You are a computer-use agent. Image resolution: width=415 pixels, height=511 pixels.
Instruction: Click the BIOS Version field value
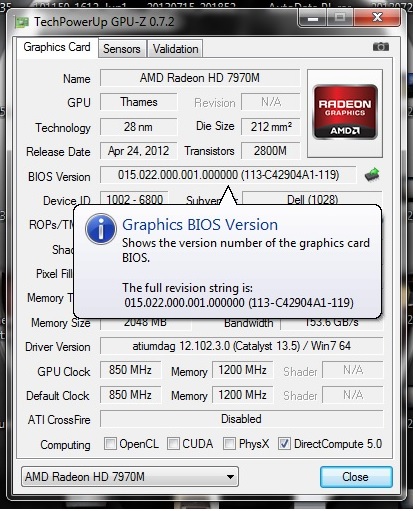pyautogui.click(x=228, y=175)
